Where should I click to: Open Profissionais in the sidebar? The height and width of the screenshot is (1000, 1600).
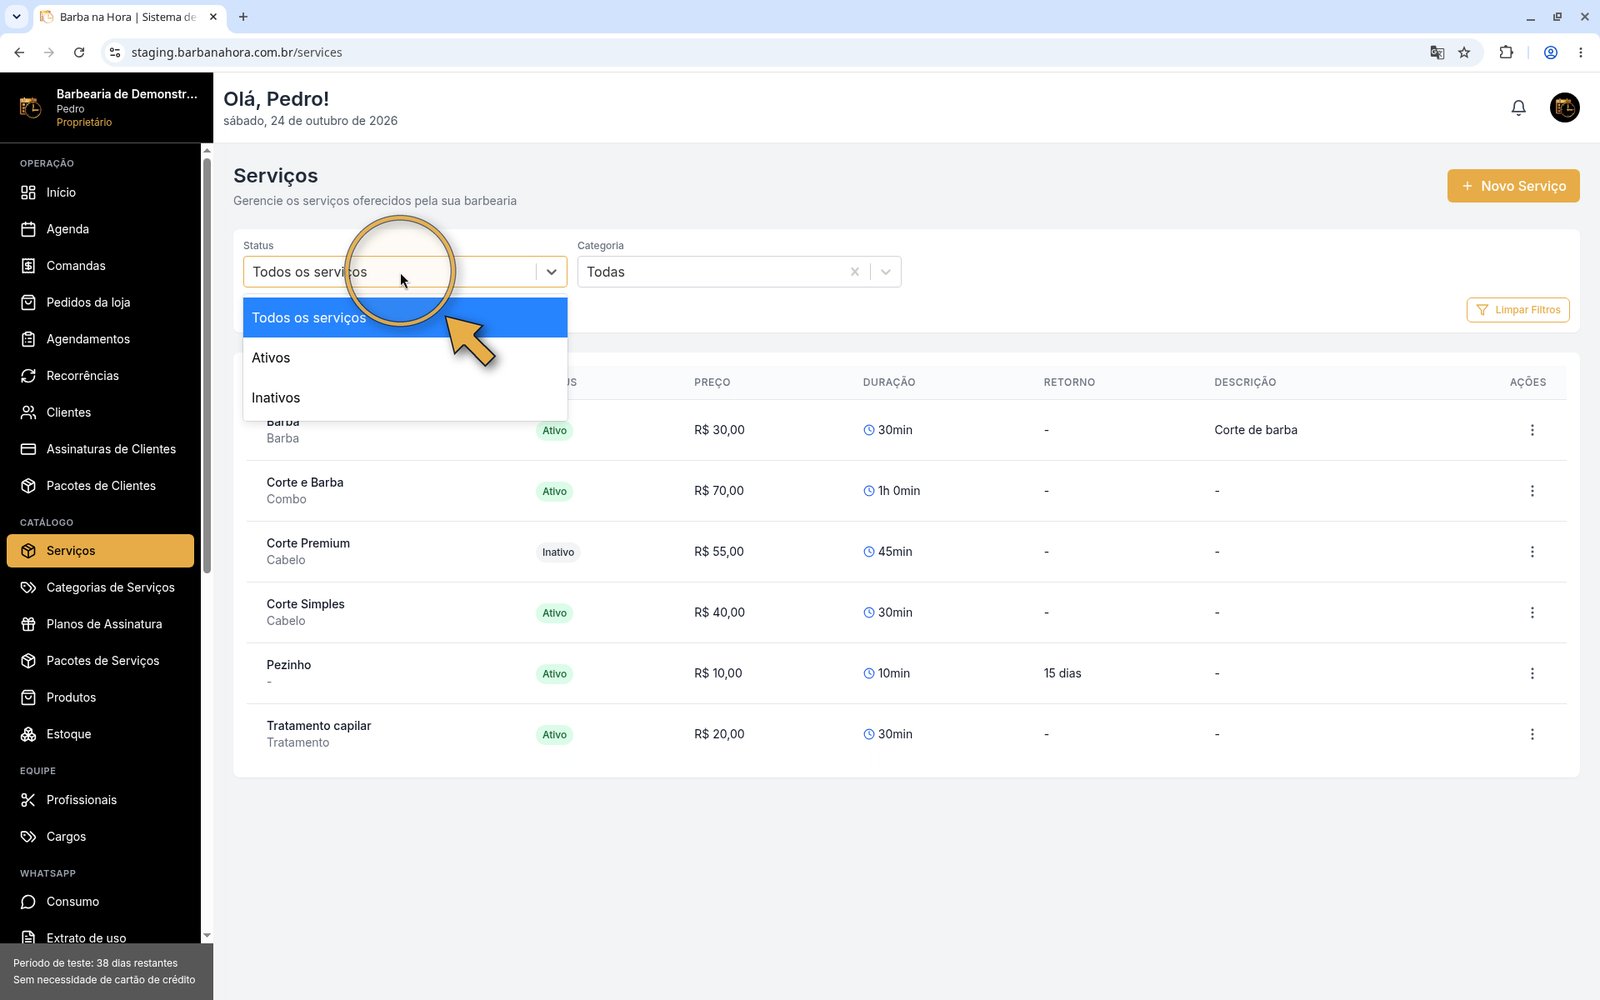(x=100, y=800)
